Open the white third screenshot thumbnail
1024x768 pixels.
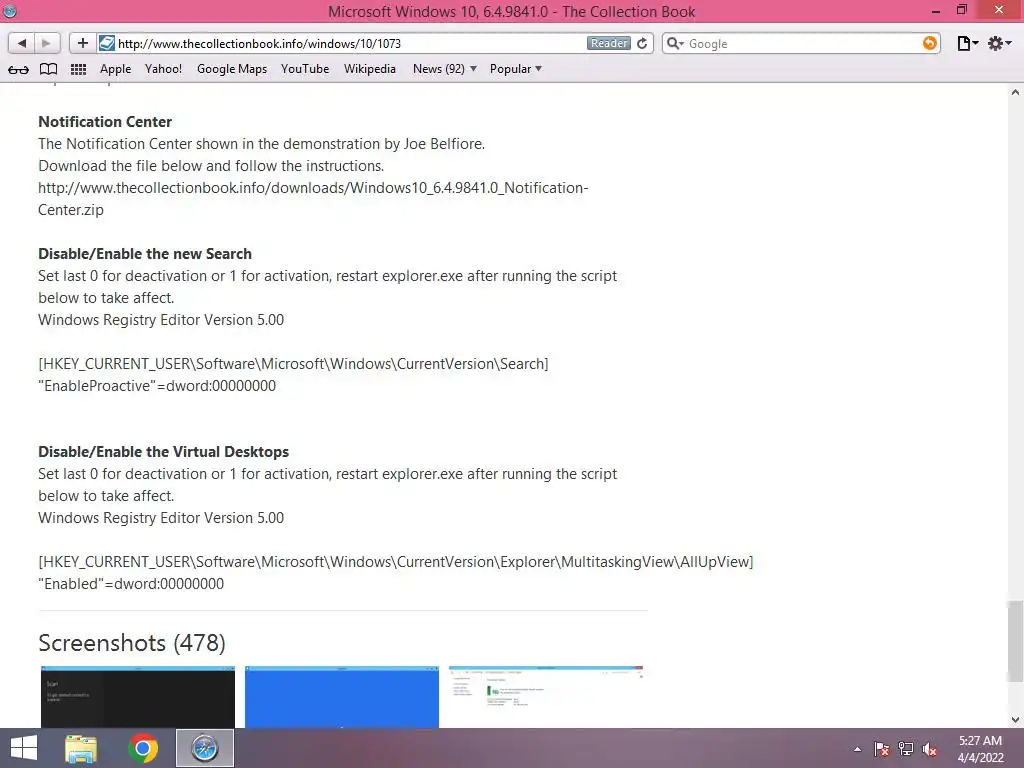(x=546, y=697)
